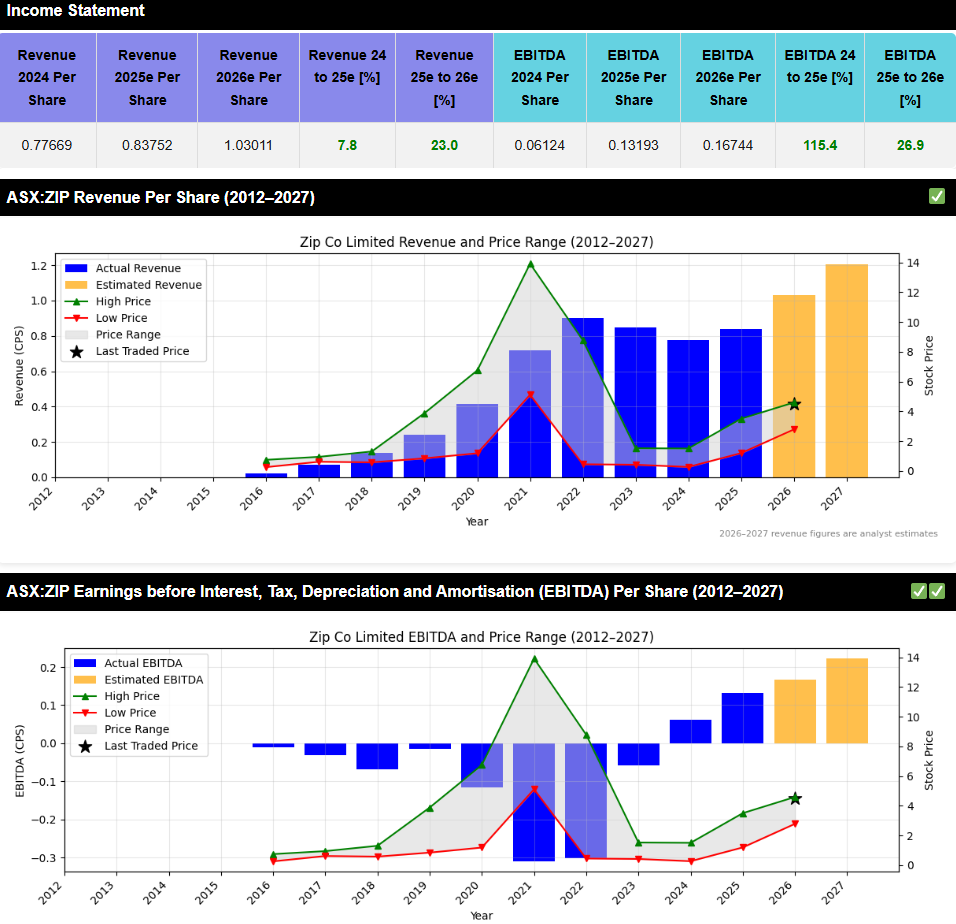The image size is (956, 924).
Task: Click the Last Traded Price star on EBITDA chart
Action: pos(795,798)
